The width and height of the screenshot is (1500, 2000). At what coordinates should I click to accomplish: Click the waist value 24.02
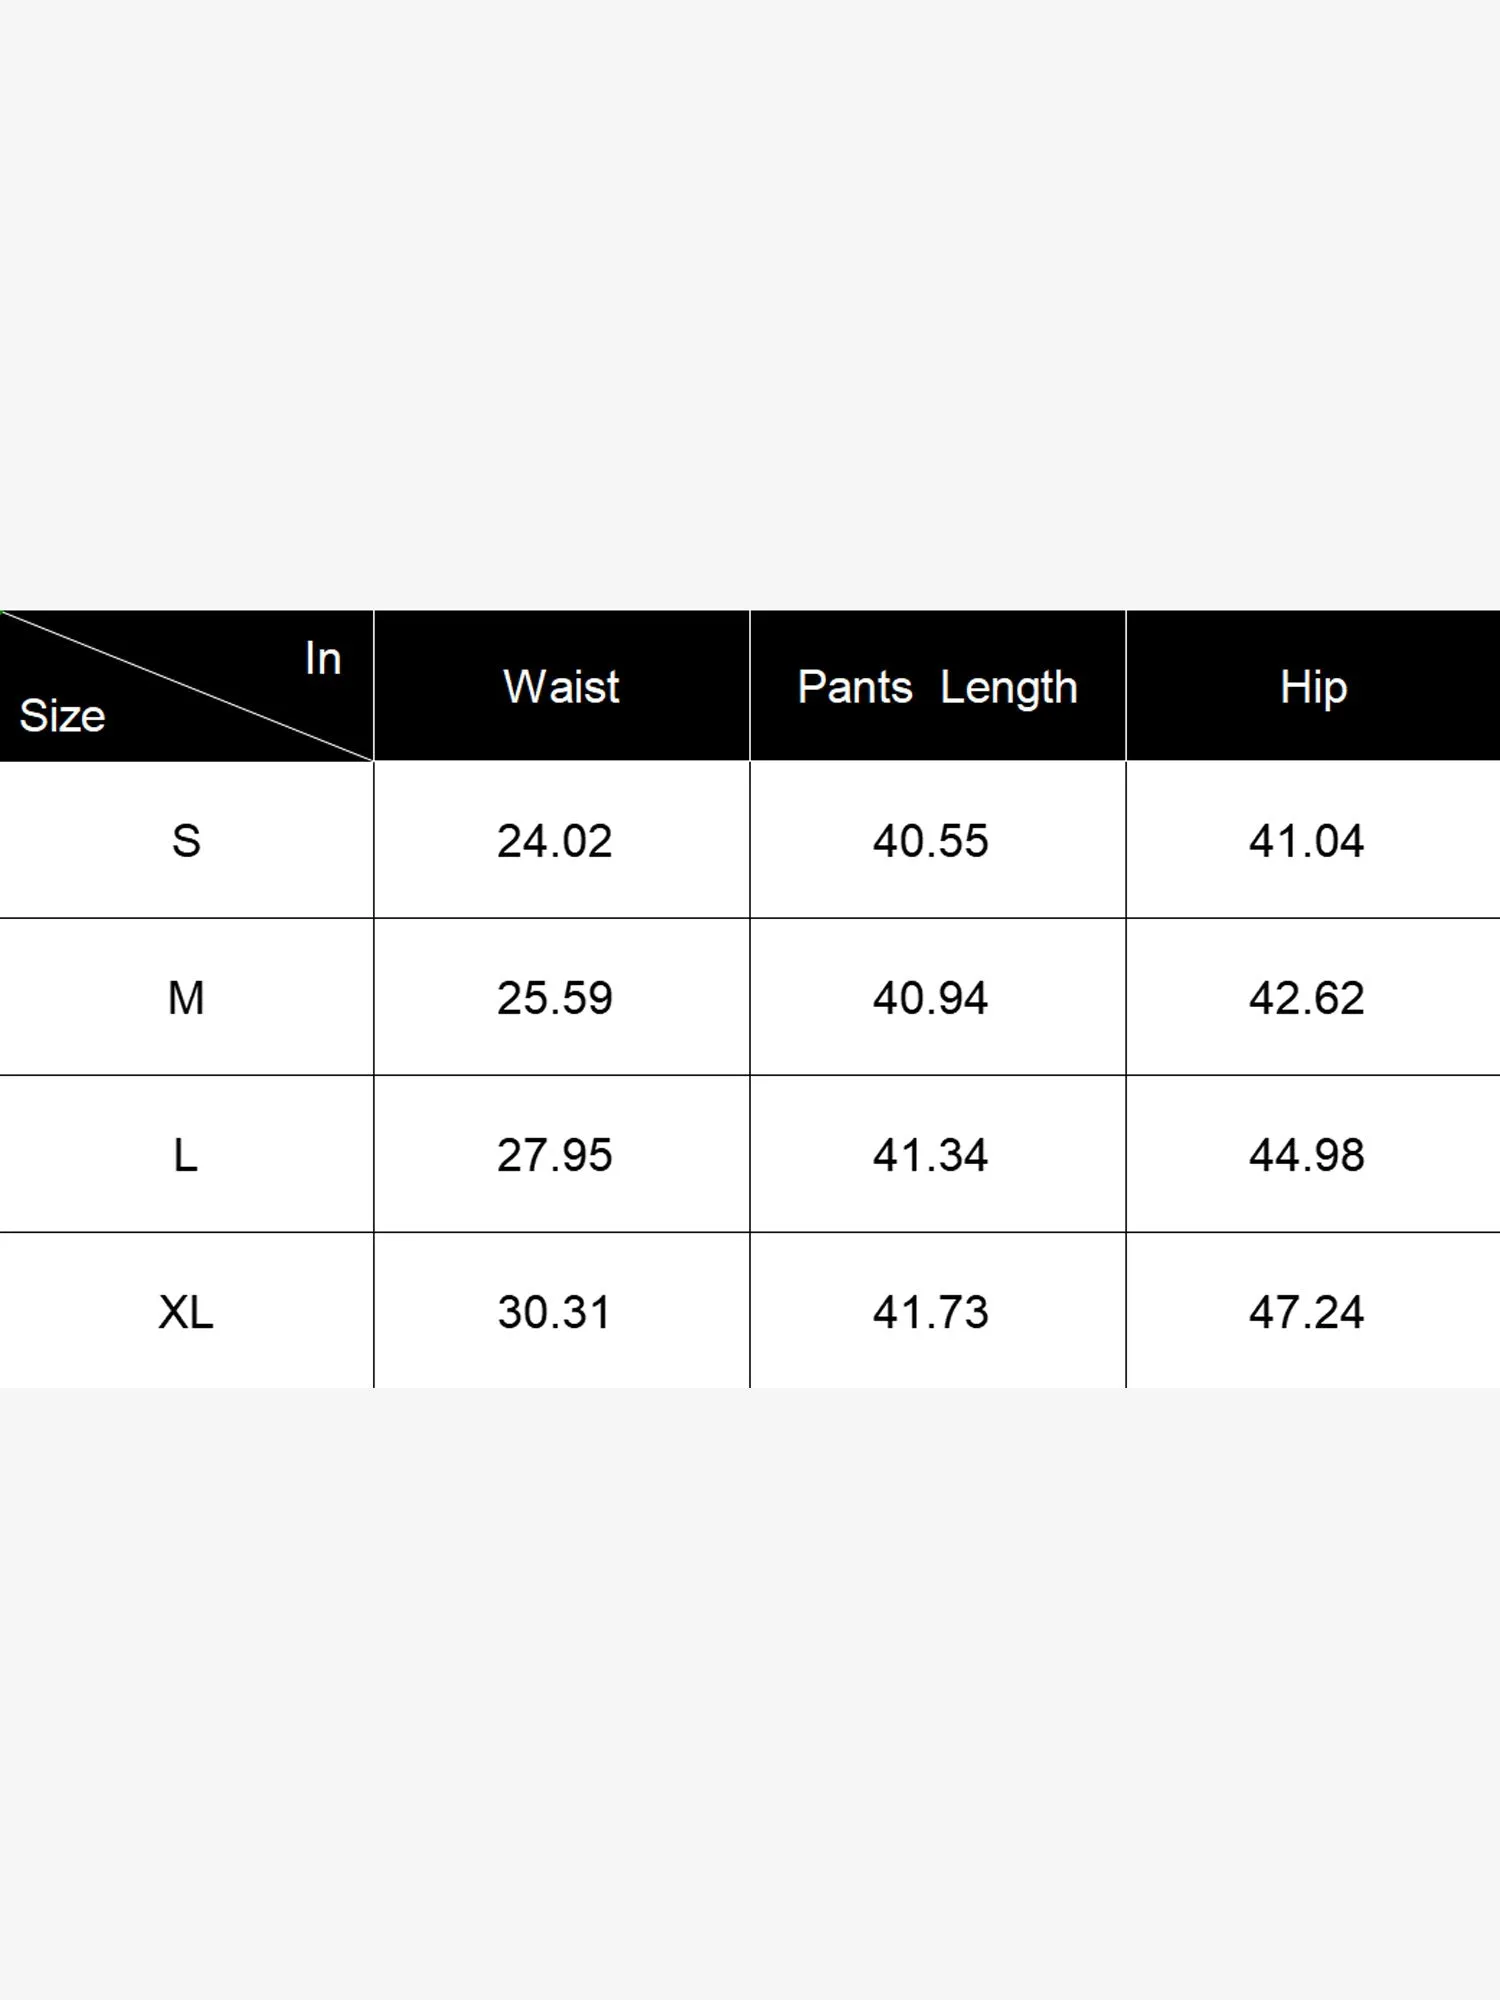[554, 841]
